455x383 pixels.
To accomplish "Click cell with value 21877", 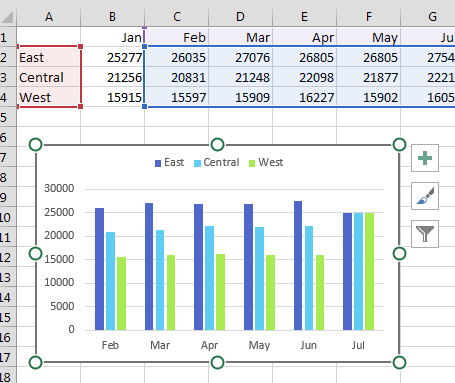I will (x=368, y=77).
